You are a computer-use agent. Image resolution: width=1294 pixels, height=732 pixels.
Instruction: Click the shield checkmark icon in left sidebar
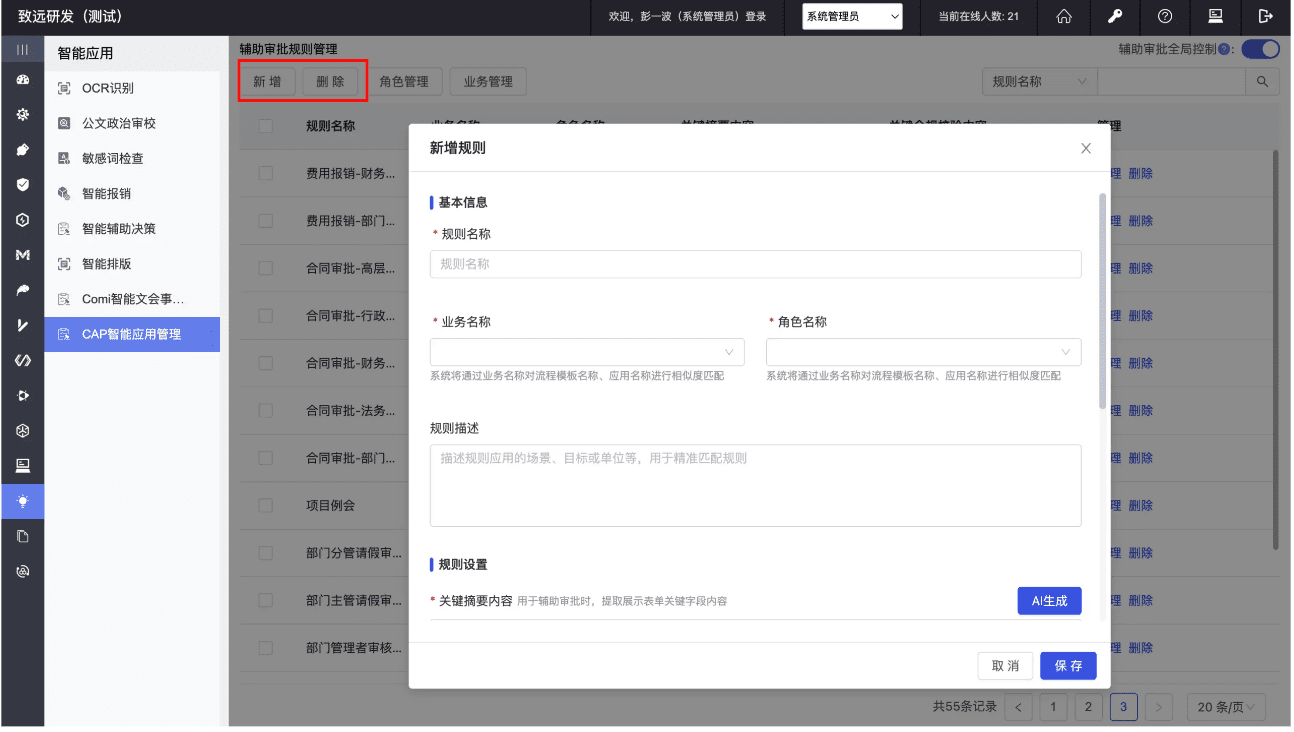point(22,185)
